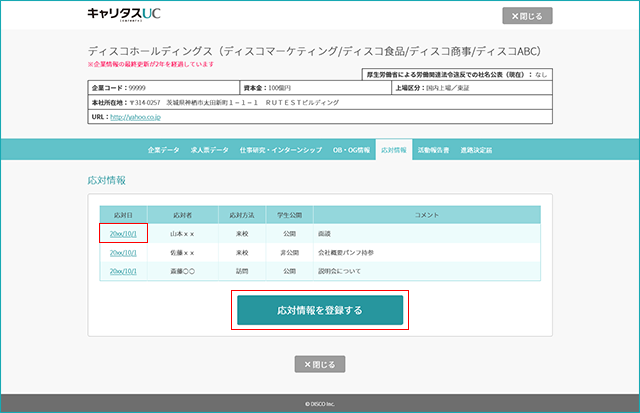Select the OB・OG情報 tab
The image size is (640, 413).
pyautogui.click(x=351, y=150)
